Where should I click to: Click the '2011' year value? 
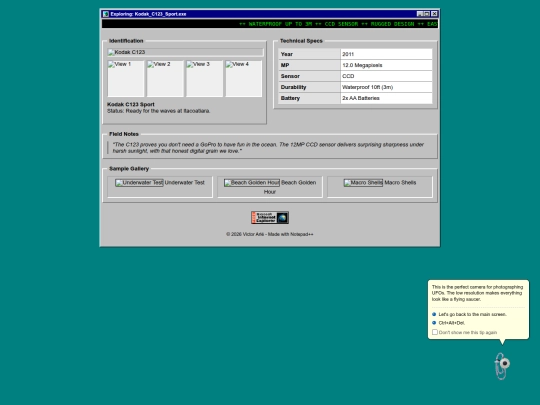coord(348,54)
